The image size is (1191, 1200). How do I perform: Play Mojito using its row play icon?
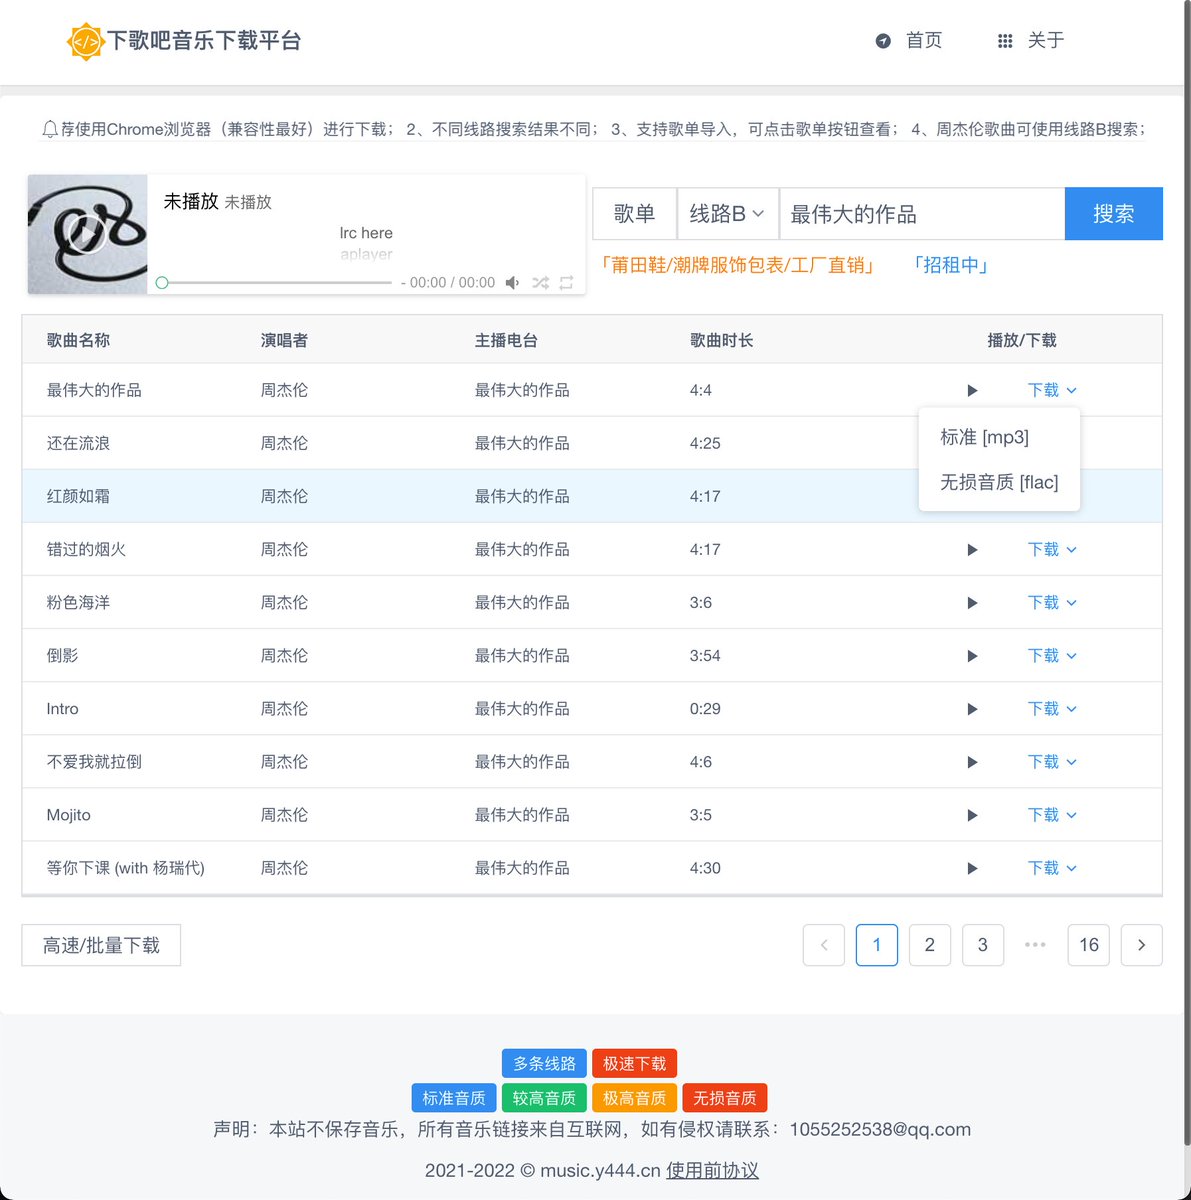971,814
